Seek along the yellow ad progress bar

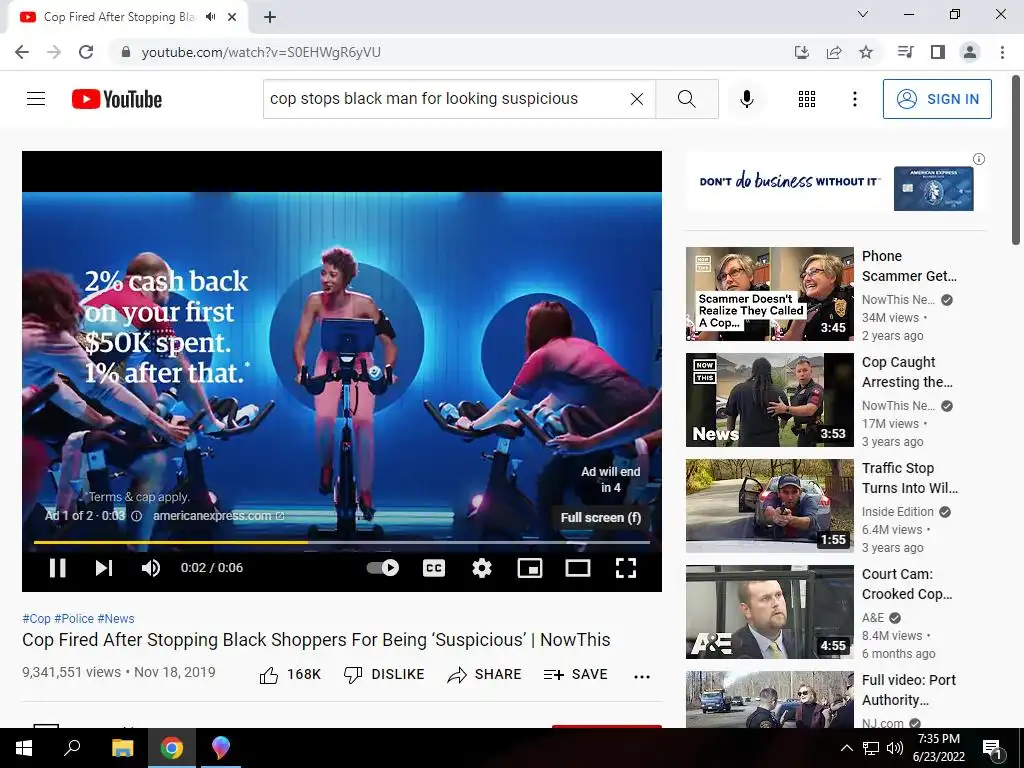coord(342,542)
